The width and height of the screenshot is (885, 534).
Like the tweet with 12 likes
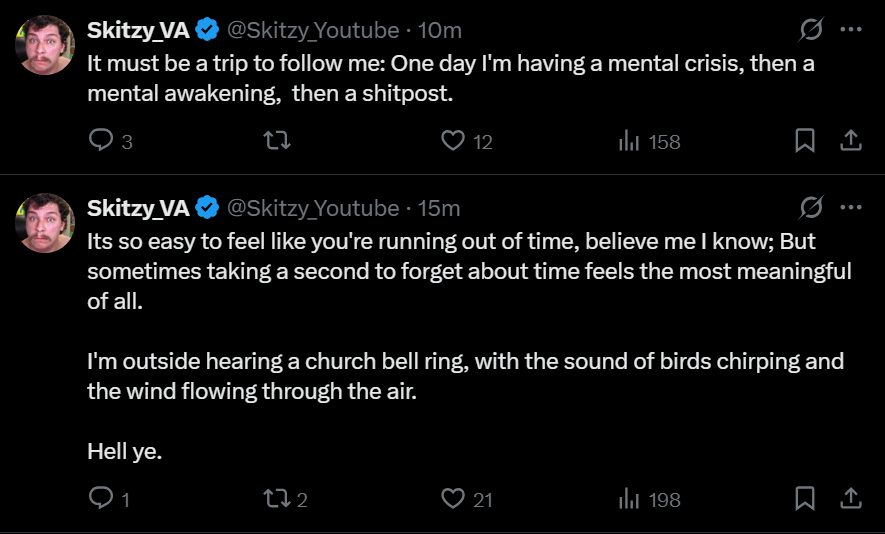point(454,142)
